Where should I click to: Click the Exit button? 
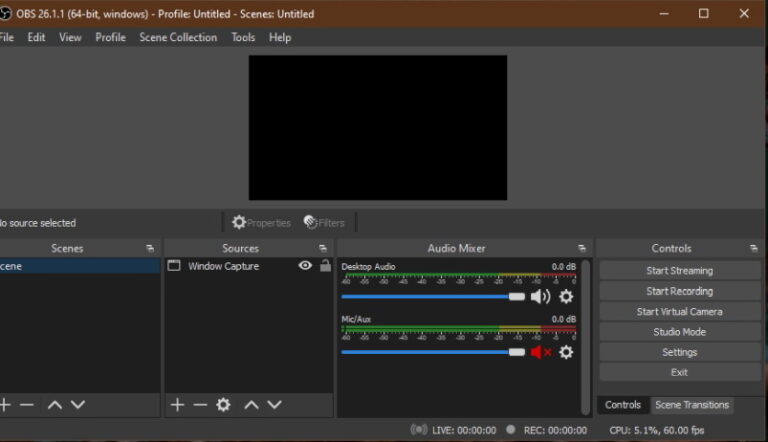679,372
